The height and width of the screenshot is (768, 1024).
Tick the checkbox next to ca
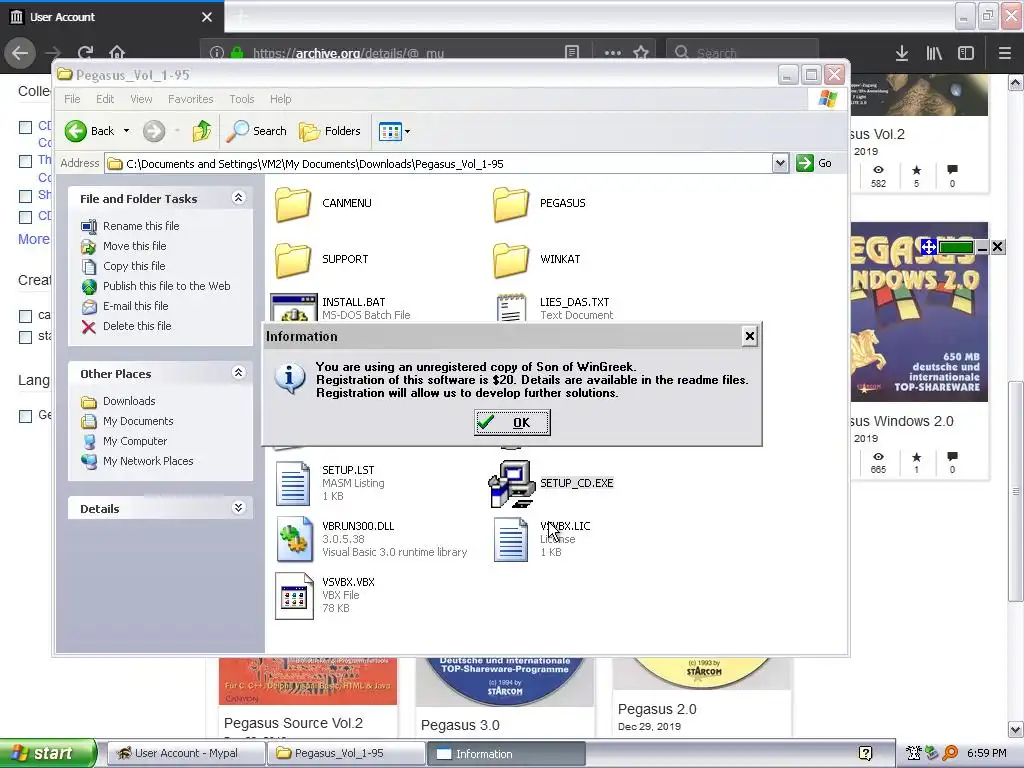click(25, 316)
